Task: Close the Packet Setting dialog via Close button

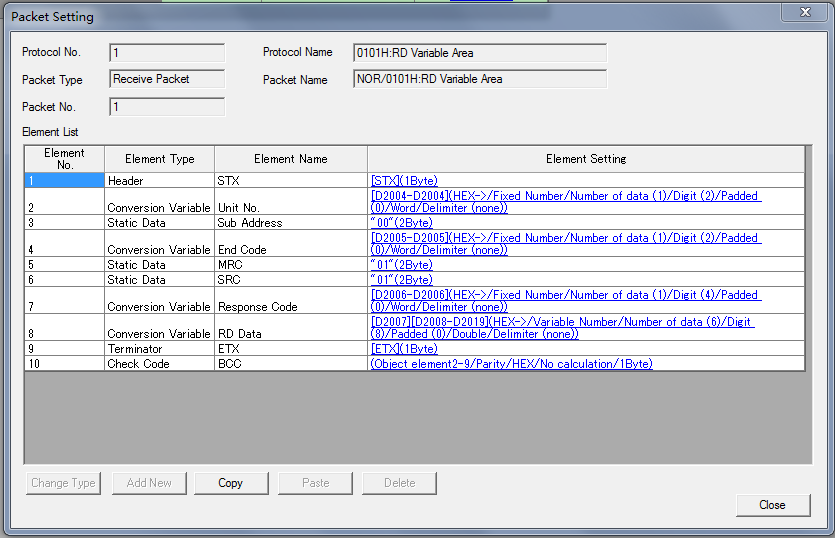Action: [x=772, y=505]
